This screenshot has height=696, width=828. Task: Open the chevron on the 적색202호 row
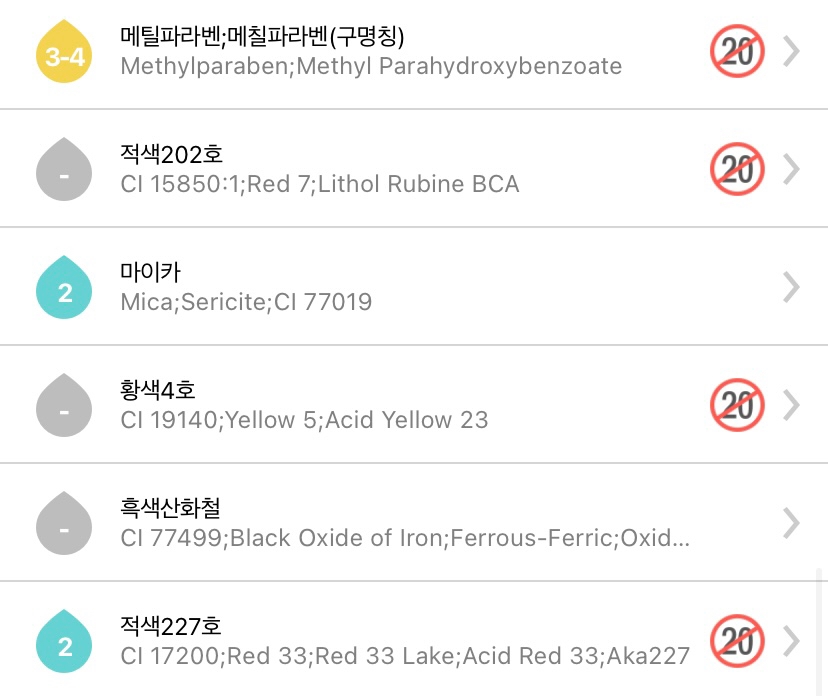[791, 170]
